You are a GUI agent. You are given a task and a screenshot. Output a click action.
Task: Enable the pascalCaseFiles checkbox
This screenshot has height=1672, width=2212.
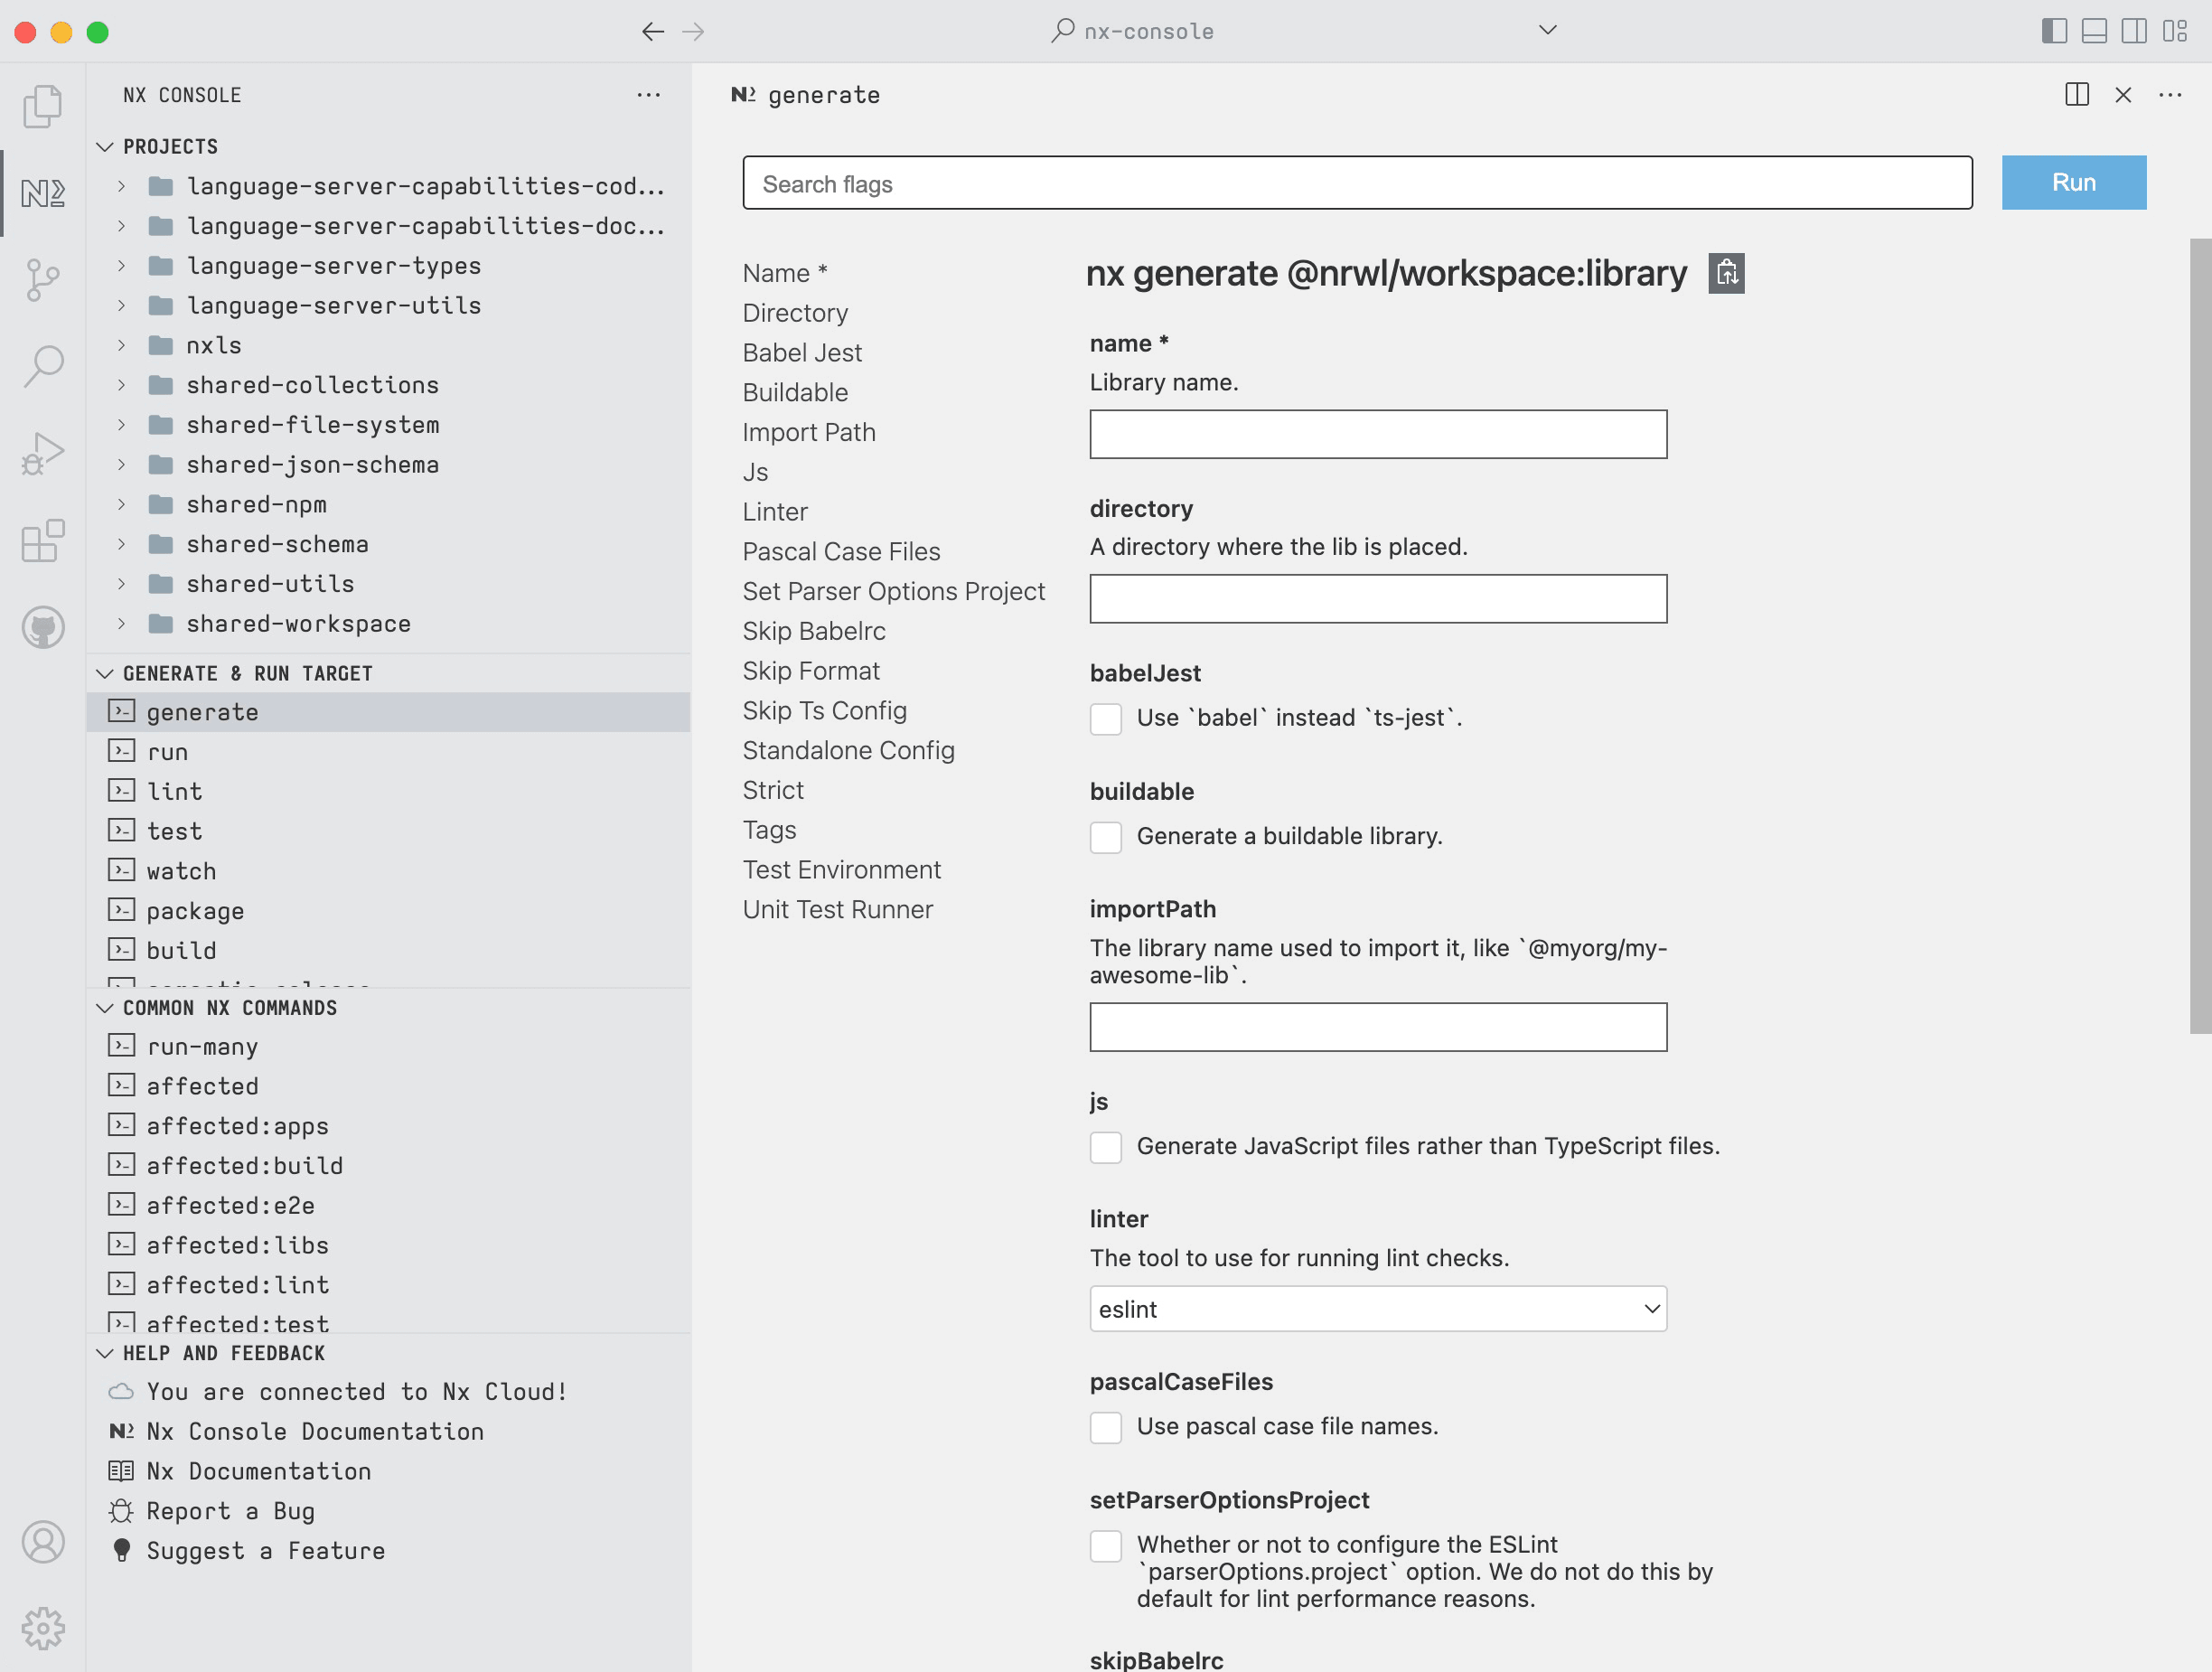pyautogui.click(x=1106, y=1427)
